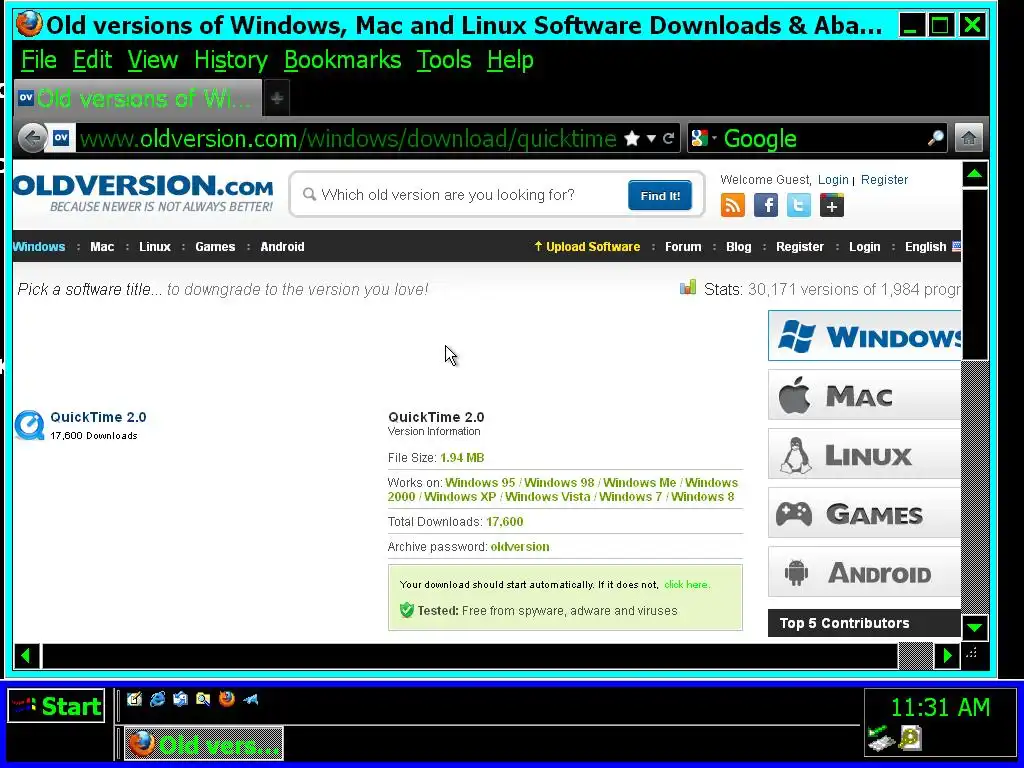The image size is (1024, 768).
Task: Click the Upload Software link
Action: click(x=586, y=247)
